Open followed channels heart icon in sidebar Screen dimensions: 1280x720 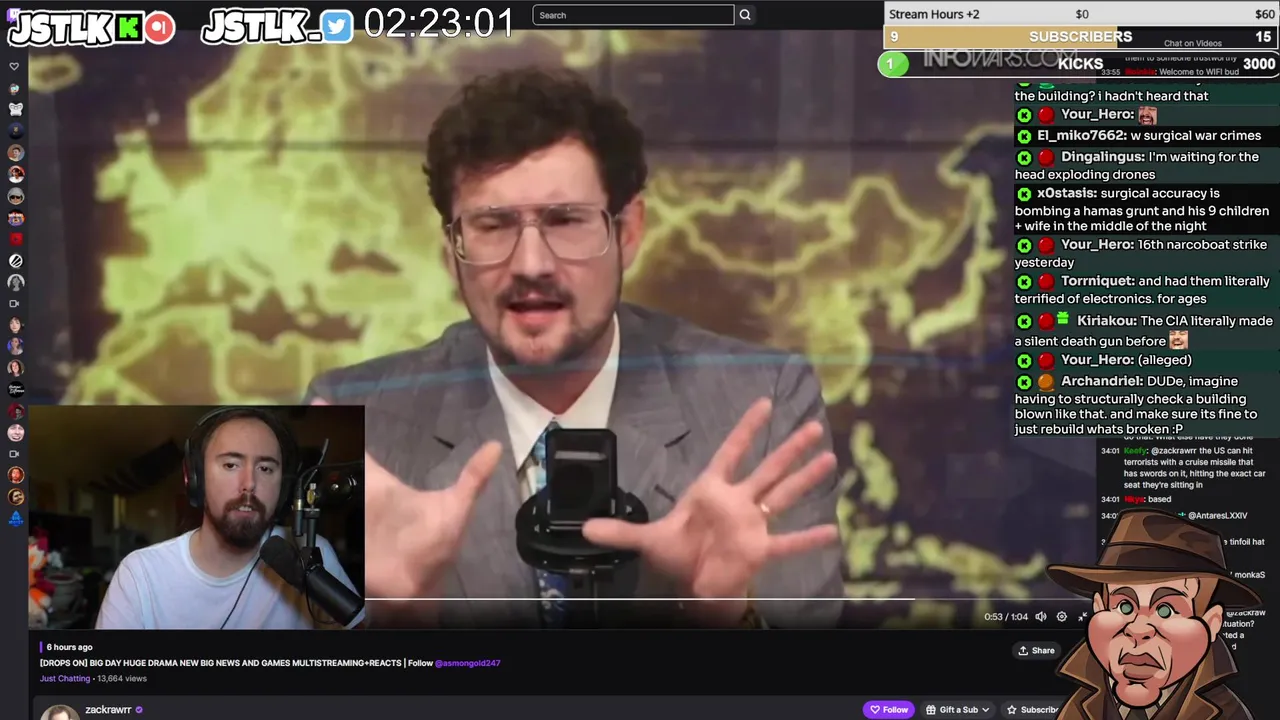coord(14,67)
